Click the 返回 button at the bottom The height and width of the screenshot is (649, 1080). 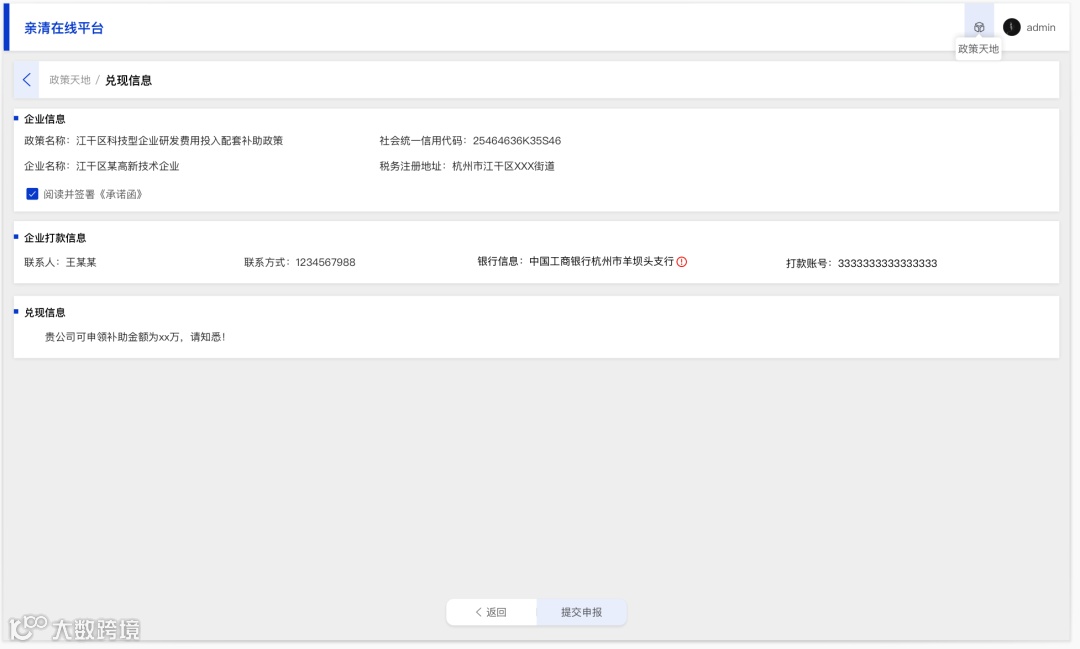click(x=491, y=612)
